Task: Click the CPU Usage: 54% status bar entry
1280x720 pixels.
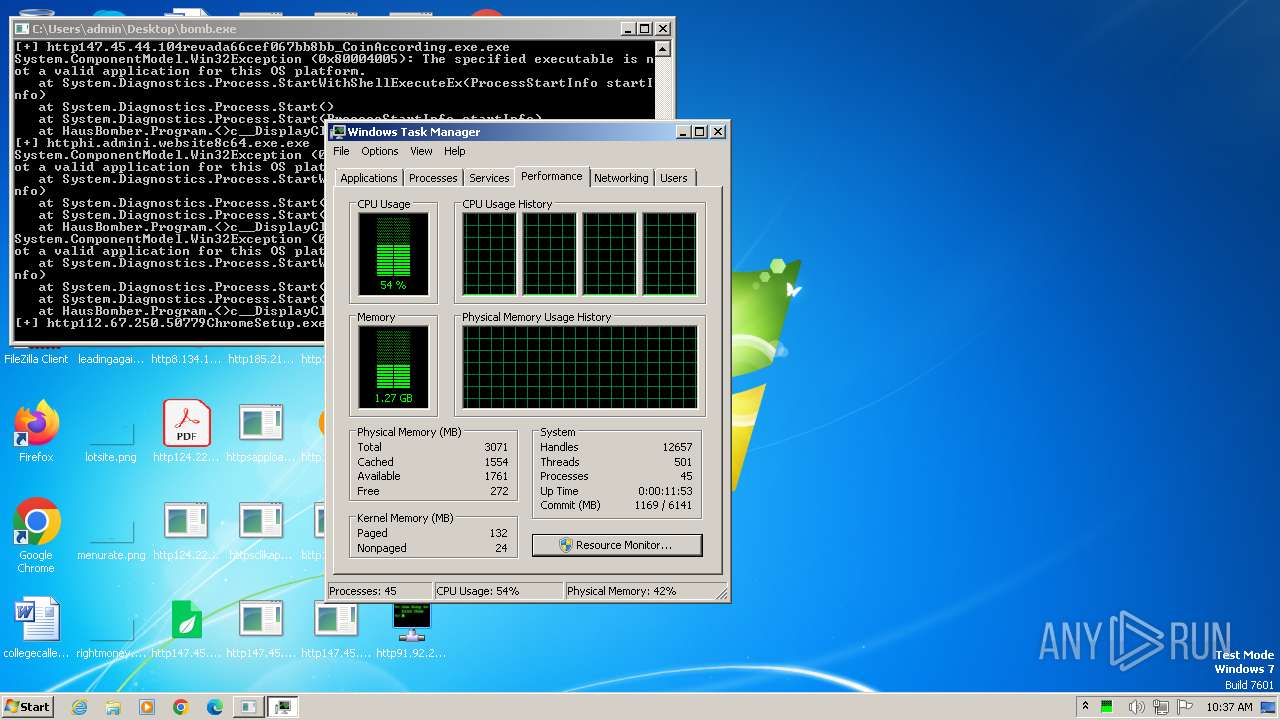Action: pyautogui.click(x=498, y=591)
